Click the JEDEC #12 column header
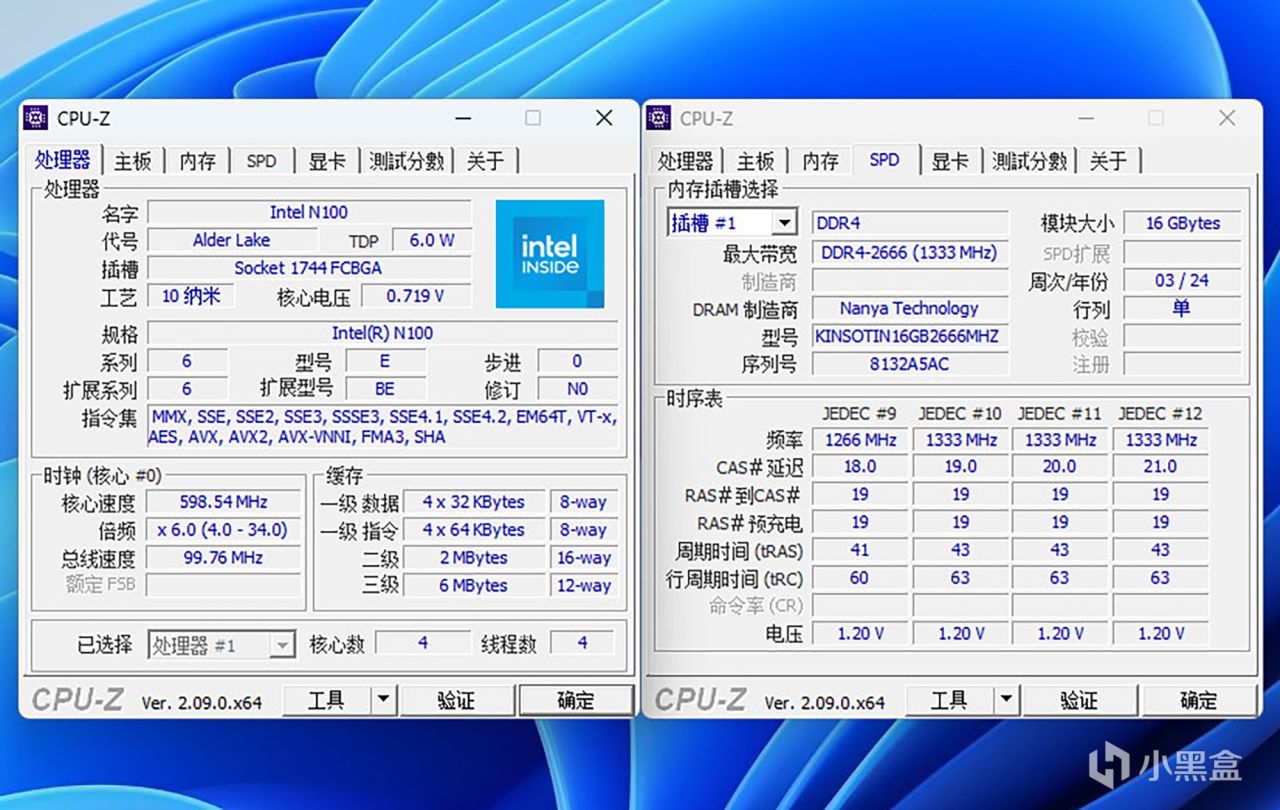 point(1160,413)
